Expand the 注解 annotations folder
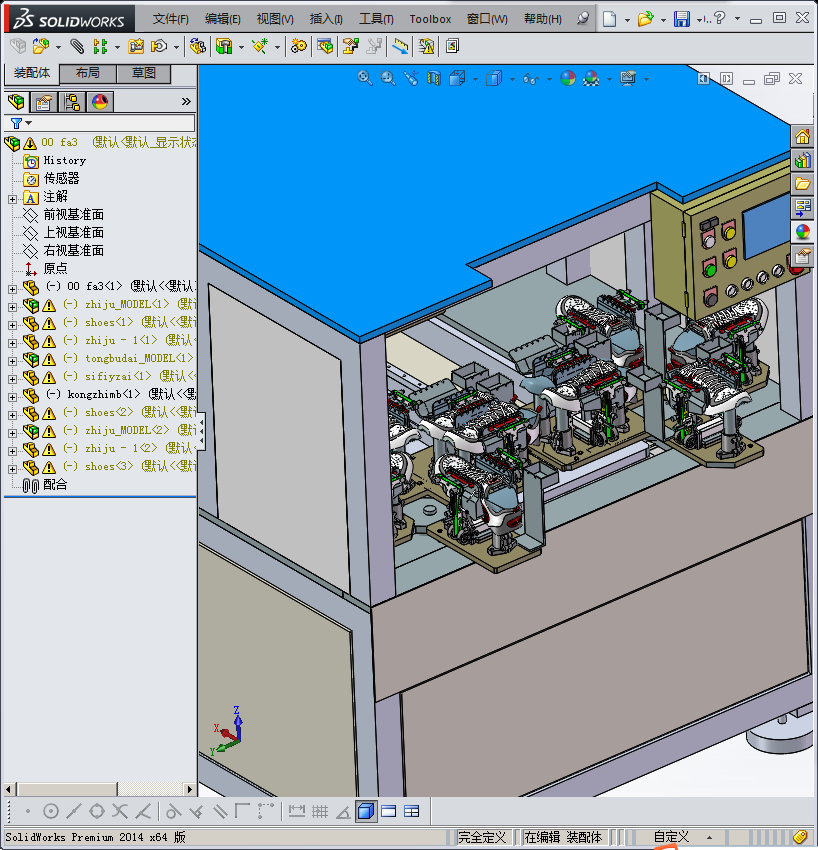The height and width of the screenshot is (850, 818). tap(12, 199)
